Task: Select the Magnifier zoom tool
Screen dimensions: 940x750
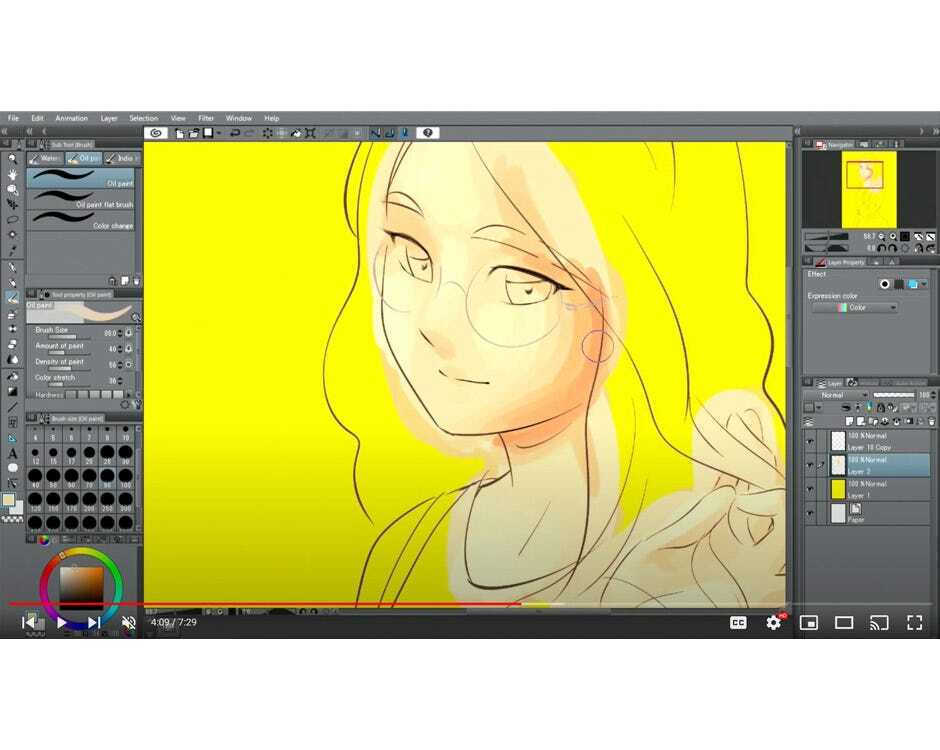Action: coord(12,159)
